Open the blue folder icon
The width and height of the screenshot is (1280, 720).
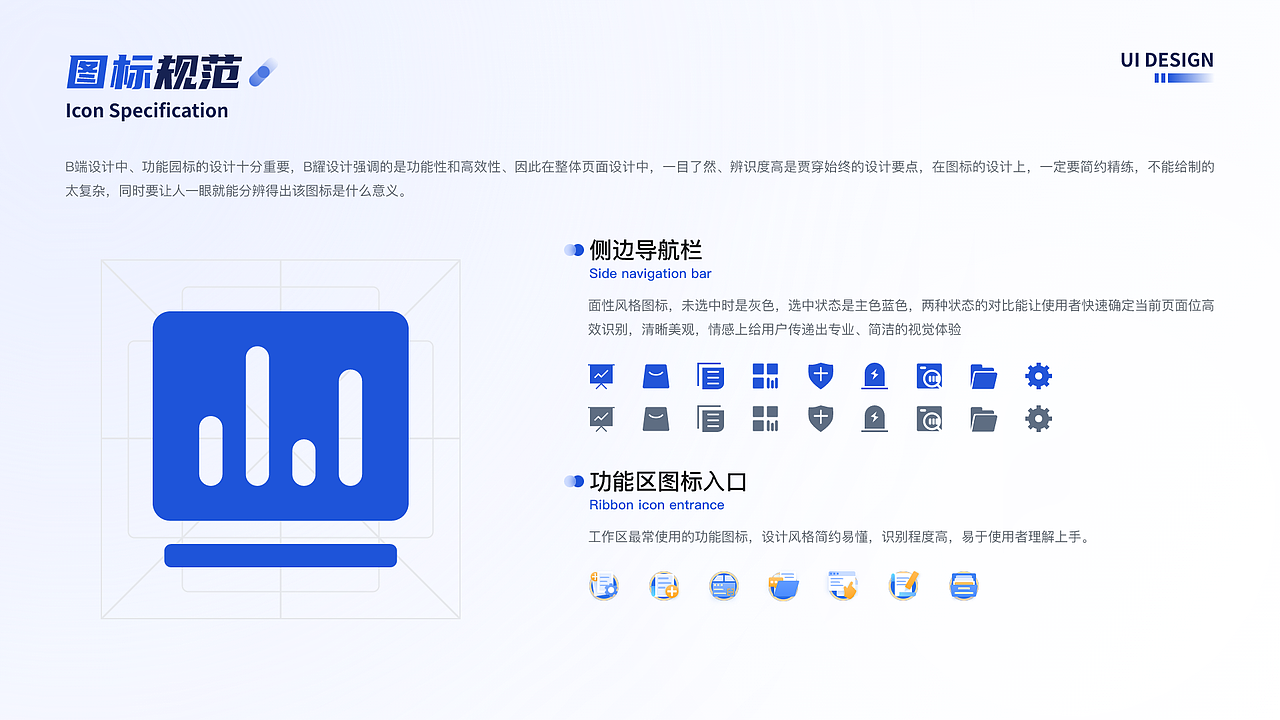983,375
